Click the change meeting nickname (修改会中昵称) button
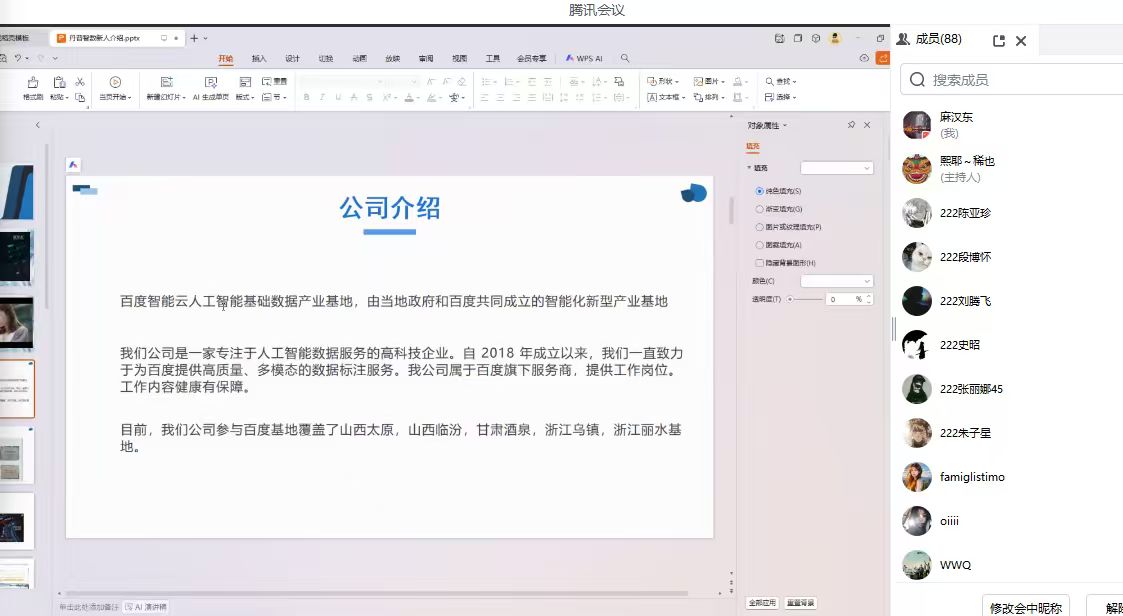The width and height of the screenshot is (1123, 616). point(1025,607)
